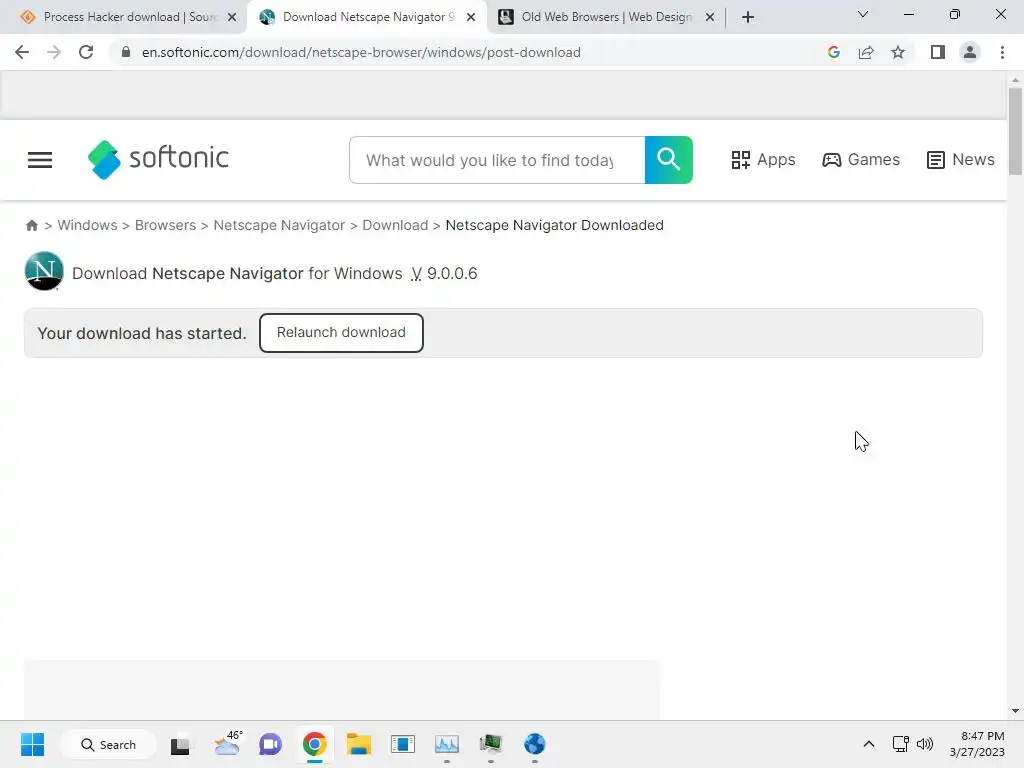The image size is (1024, 768).
Task: Switch to Process Hacker download tab
Action: (x=131, y=17)
